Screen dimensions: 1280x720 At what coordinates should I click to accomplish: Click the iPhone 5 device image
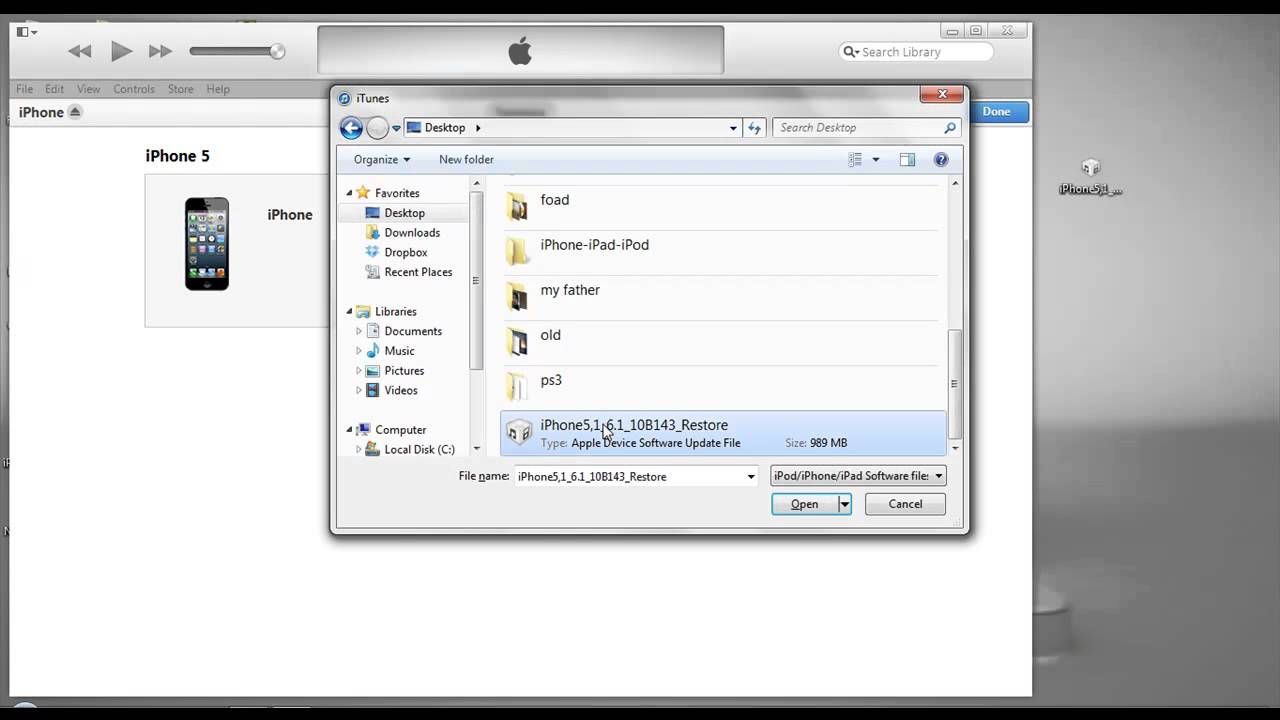coord(207,244)
